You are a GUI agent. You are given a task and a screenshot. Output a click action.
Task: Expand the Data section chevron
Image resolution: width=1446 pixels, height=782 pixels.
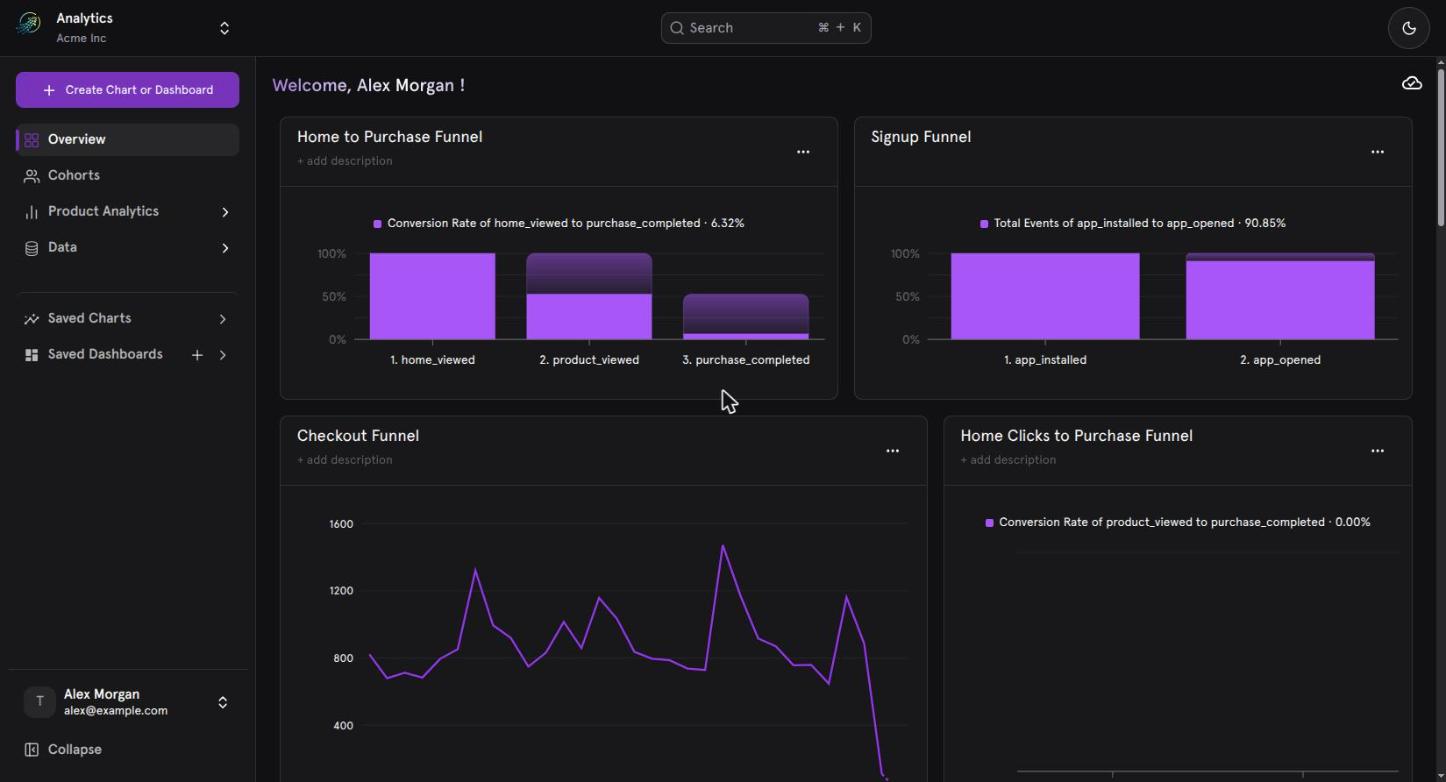tap(225, 248)
